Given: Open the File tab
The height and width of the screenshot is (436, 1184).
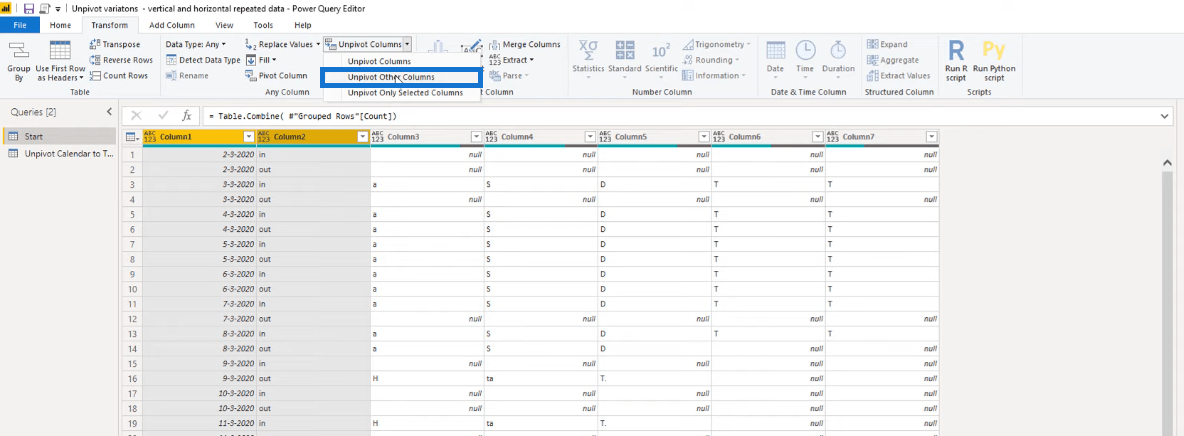Looking at the screenshot, I should tap(20, 25).
